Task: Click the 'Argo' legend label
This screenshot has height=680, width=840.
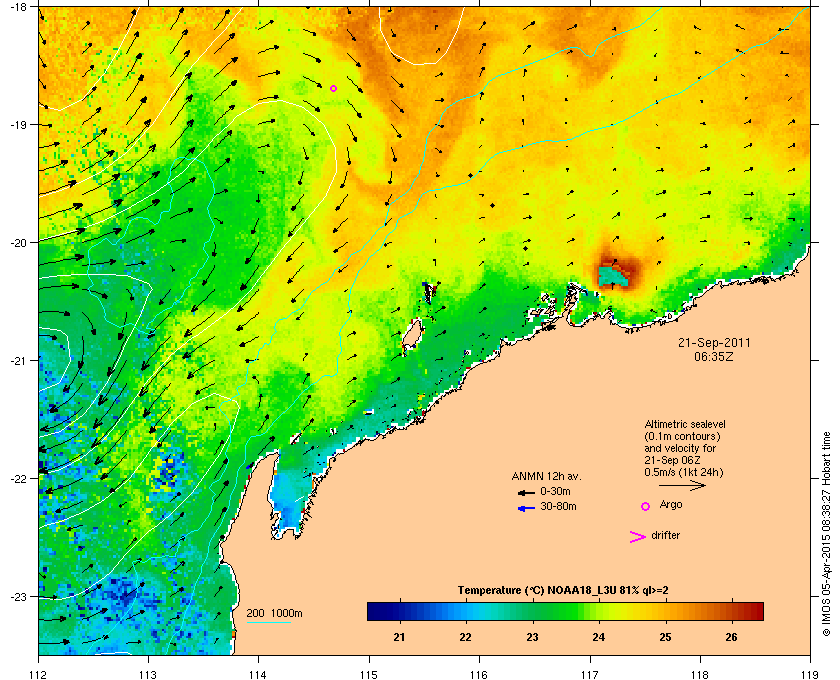Action: [x=671, y=505]
